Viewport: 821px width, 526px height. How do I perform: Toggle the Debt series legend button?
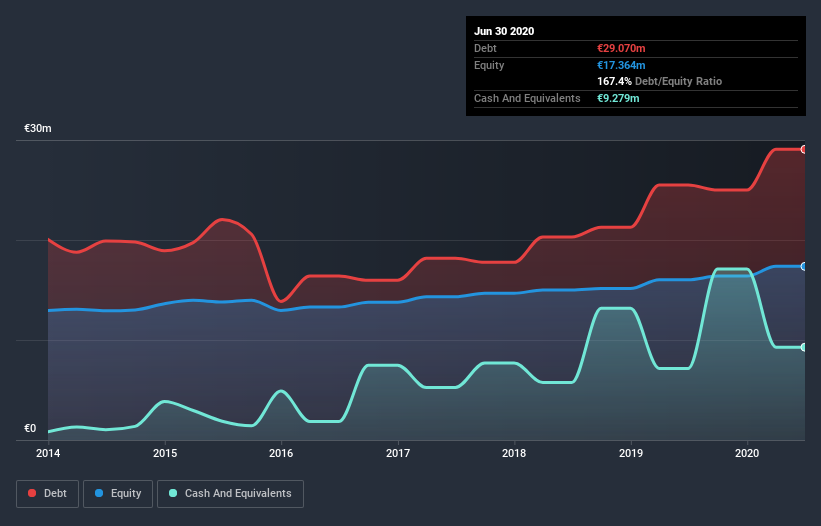[47, 494]
